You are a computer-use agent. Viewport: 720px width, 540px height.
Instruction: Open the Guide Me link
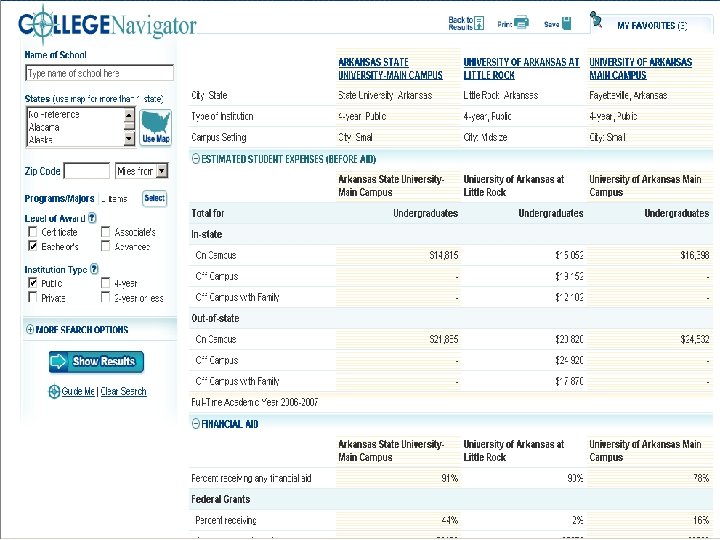coord(78,391)
